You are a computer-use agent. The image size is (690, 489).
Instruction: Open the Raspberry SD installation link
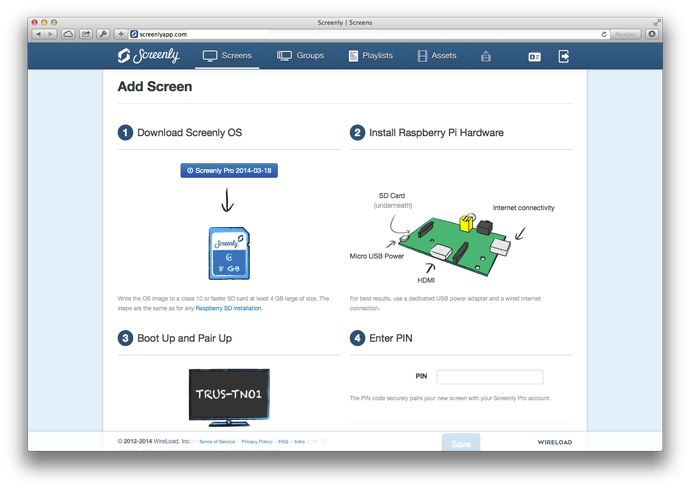[x=229, y=309]
